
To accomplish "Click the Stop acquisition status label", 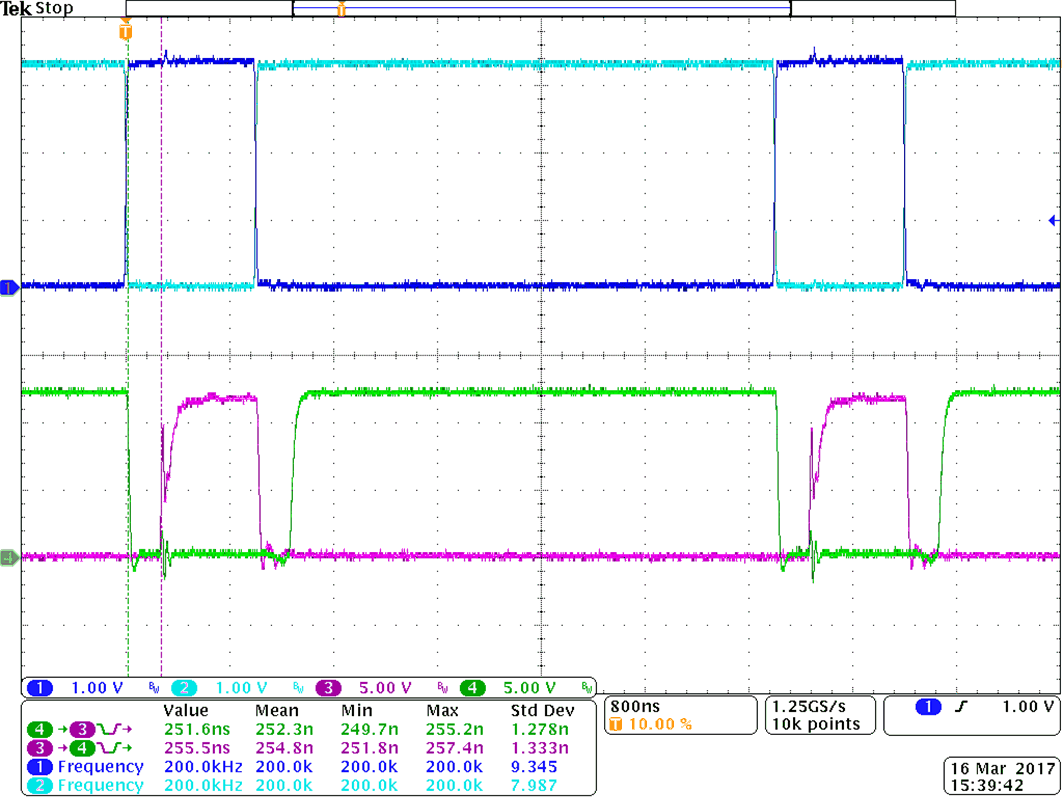I will click(55, 9).
